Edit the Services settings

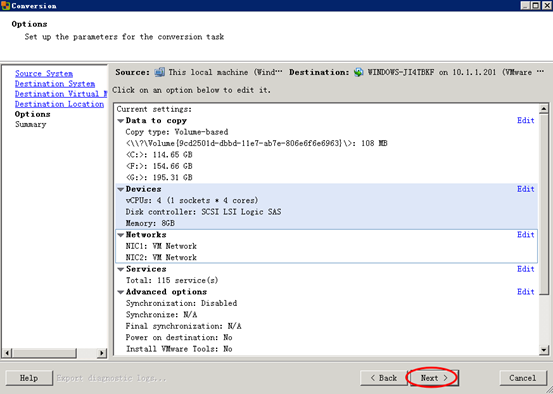[525, 269]
